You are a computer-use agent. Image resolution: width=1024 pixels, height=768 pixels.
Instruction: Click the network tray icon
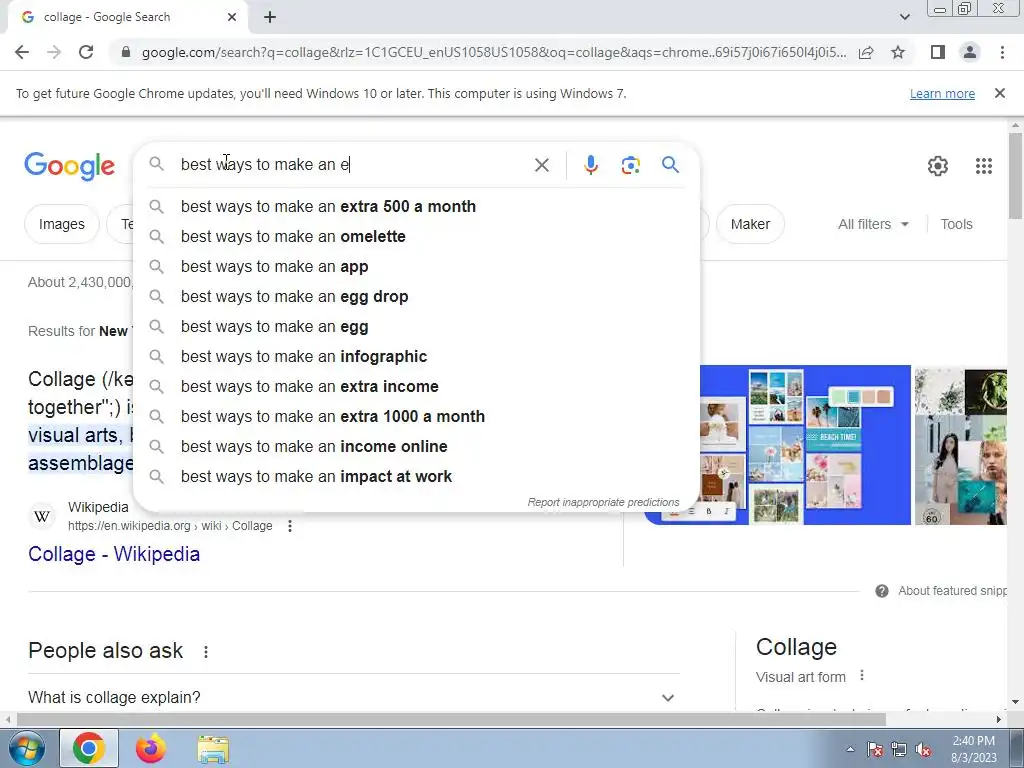click(x=899, y=750)
